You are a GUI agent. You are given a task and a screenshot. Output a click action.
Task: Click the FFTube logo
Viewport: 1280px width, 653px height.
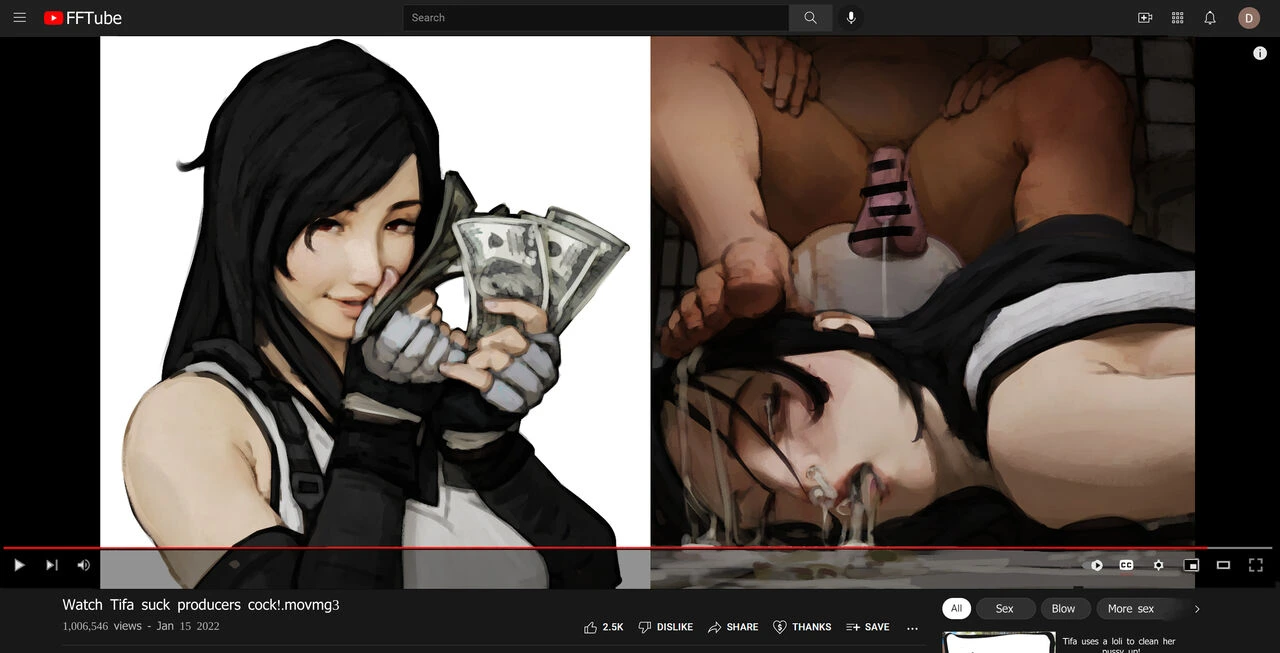pyautogui.click(x=83, y=18)
